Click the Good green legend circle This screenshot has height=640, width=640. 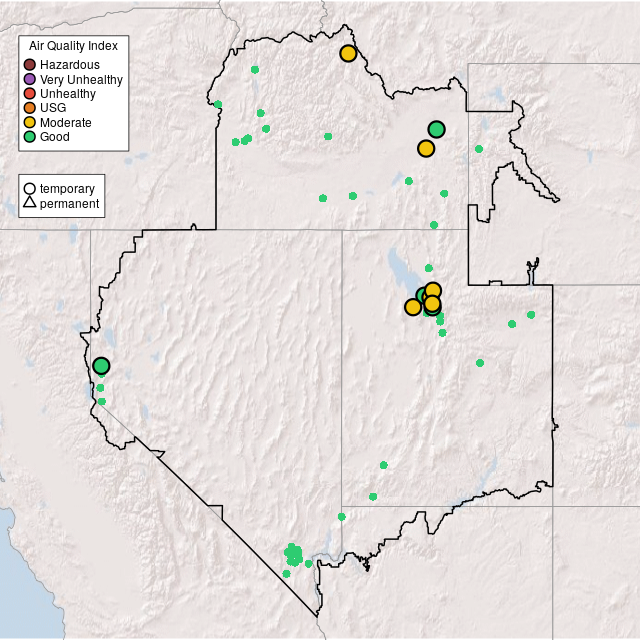tap(30, 137)
